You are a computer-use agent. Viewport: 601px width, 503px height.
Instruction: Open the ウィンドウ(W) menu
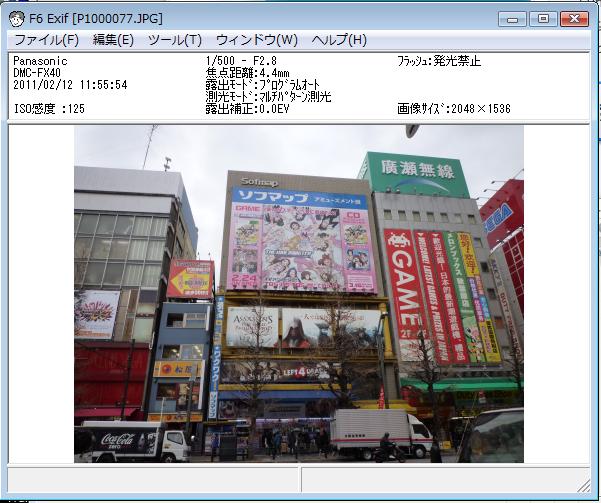point(257,40)
